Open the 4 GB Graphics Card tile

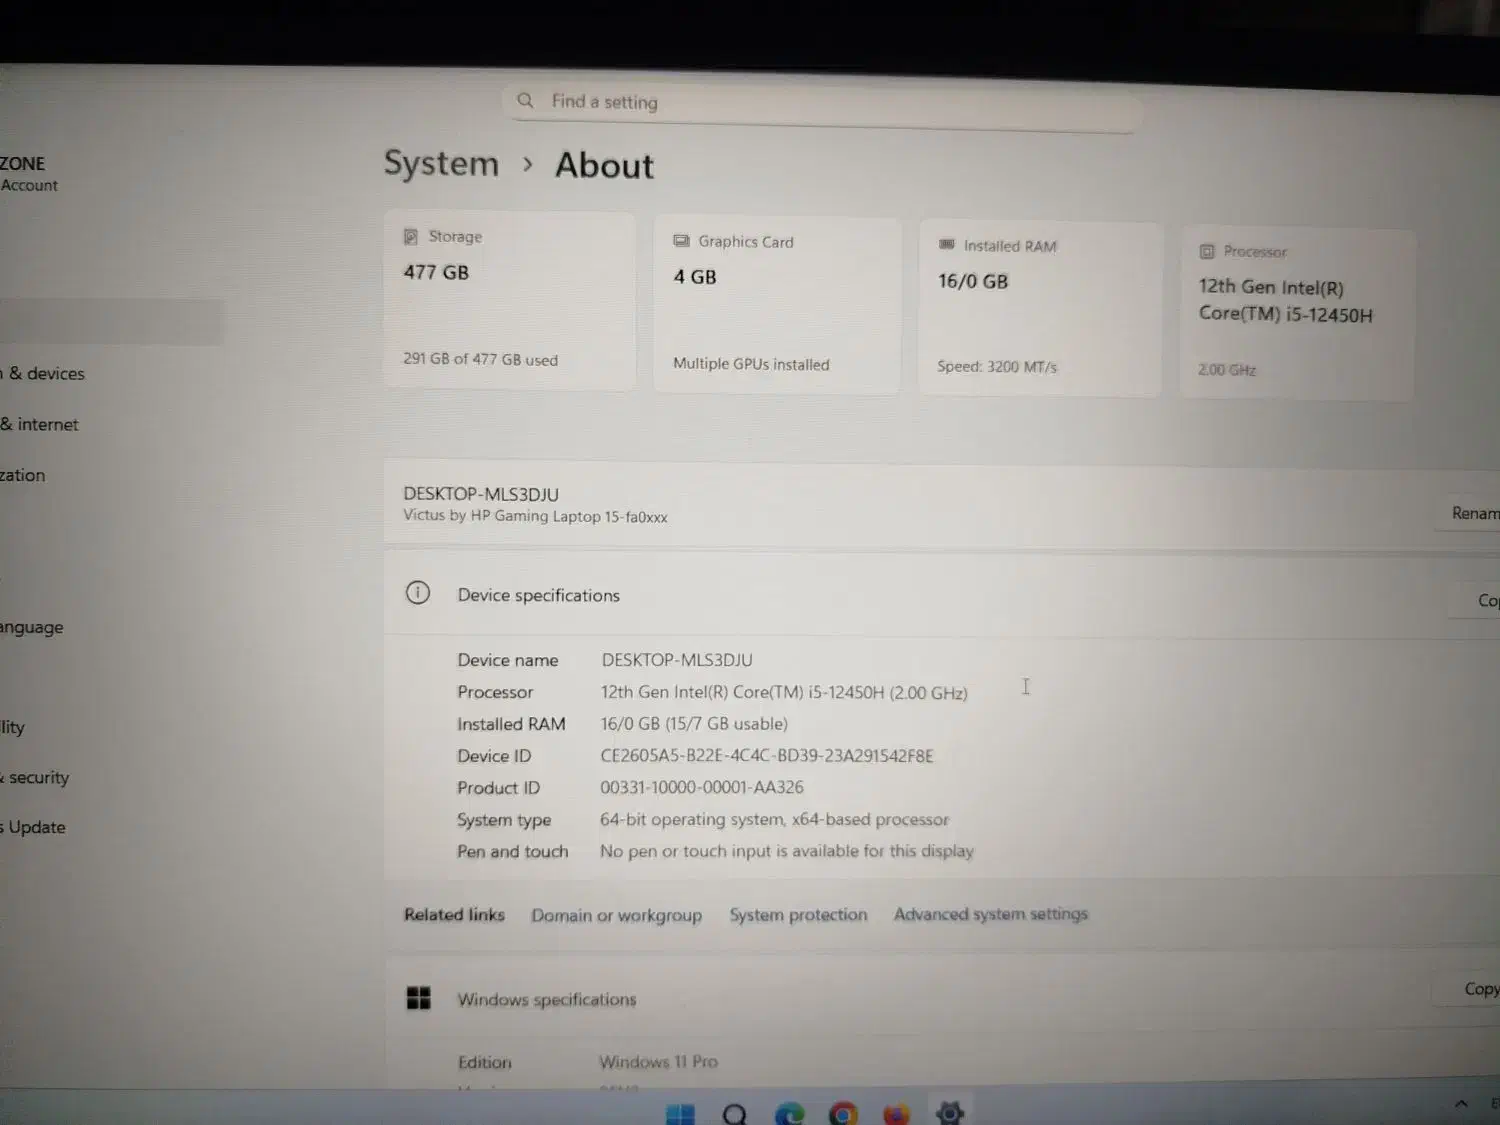(x=777, y=305)
